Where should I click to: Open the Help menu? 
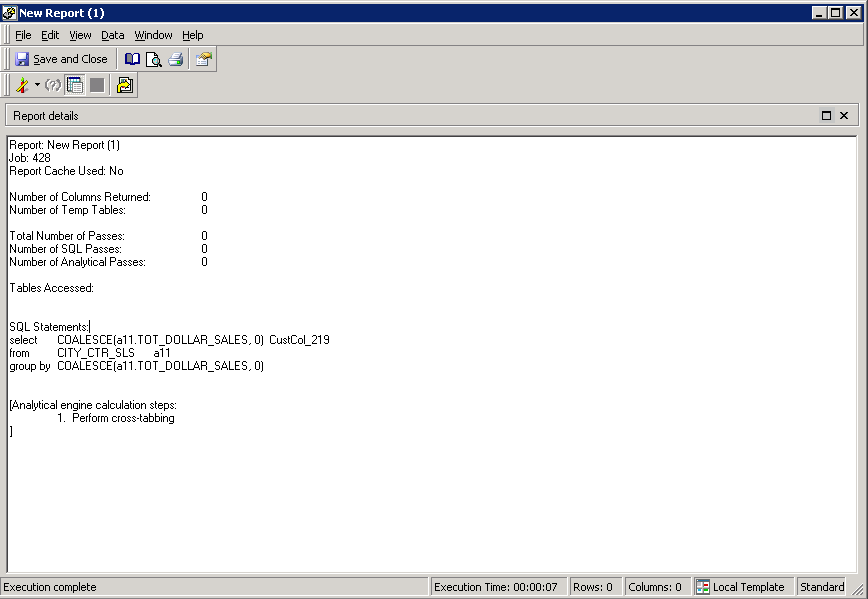tap(192, 35)
